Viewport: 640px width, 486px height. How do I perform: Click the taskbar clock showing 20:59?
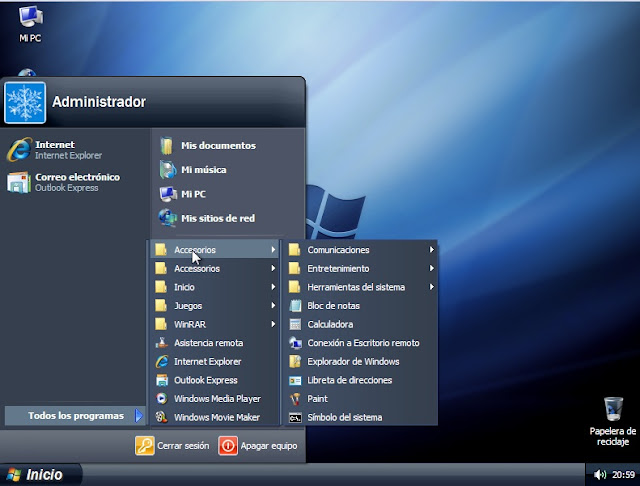click(x=623, y=475)
